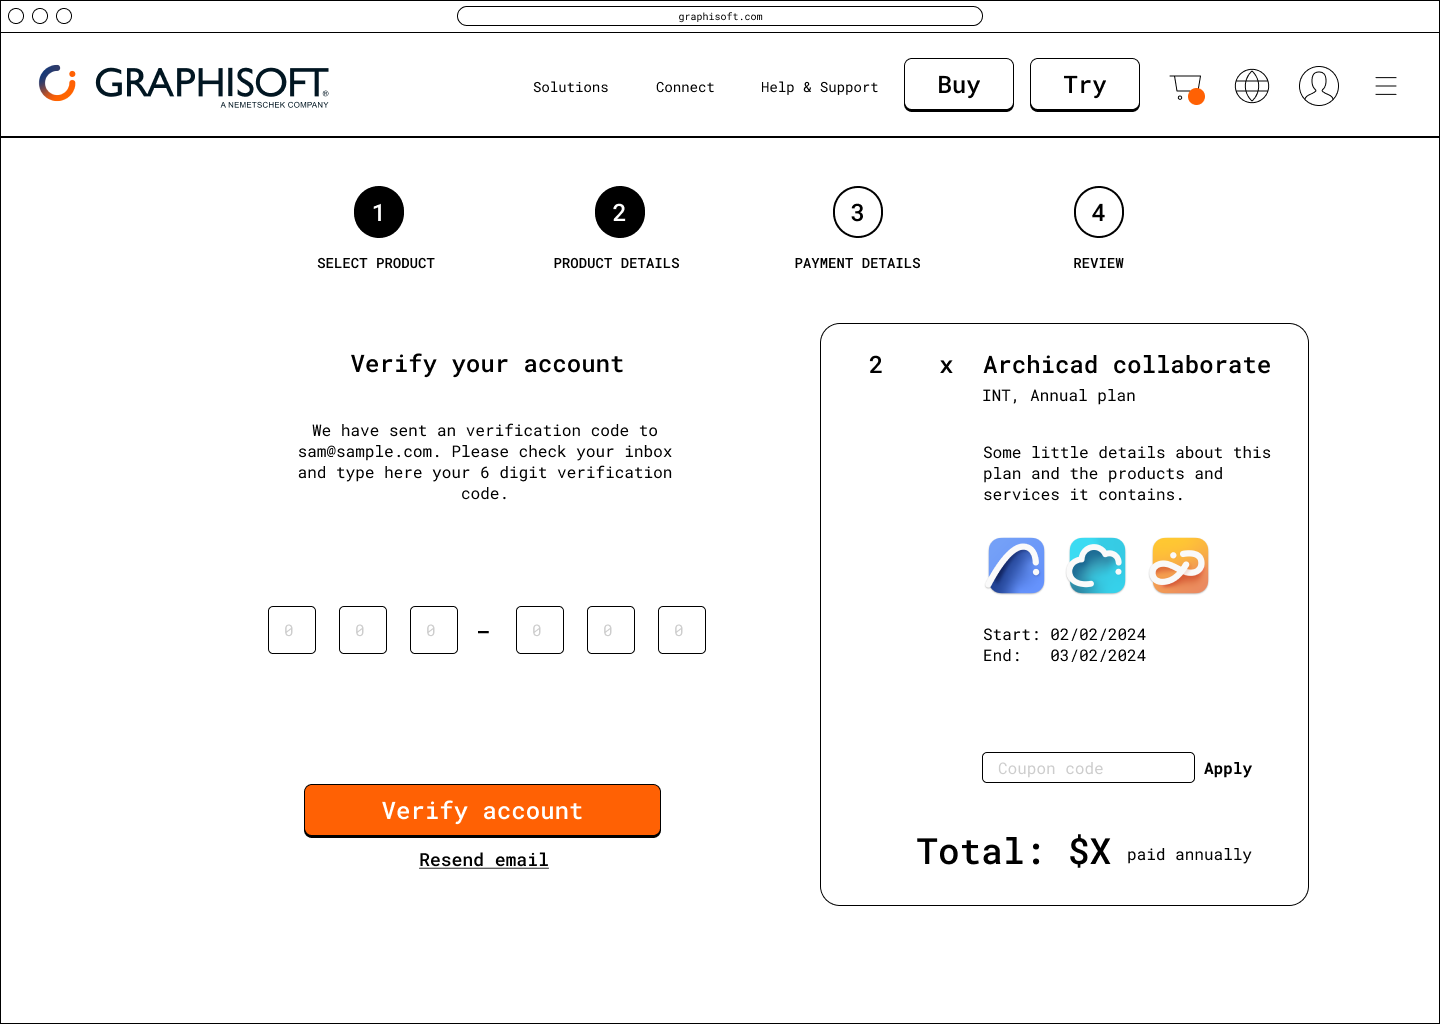Click the first verification digit box

pyautogui.click(x=292, y=630)
